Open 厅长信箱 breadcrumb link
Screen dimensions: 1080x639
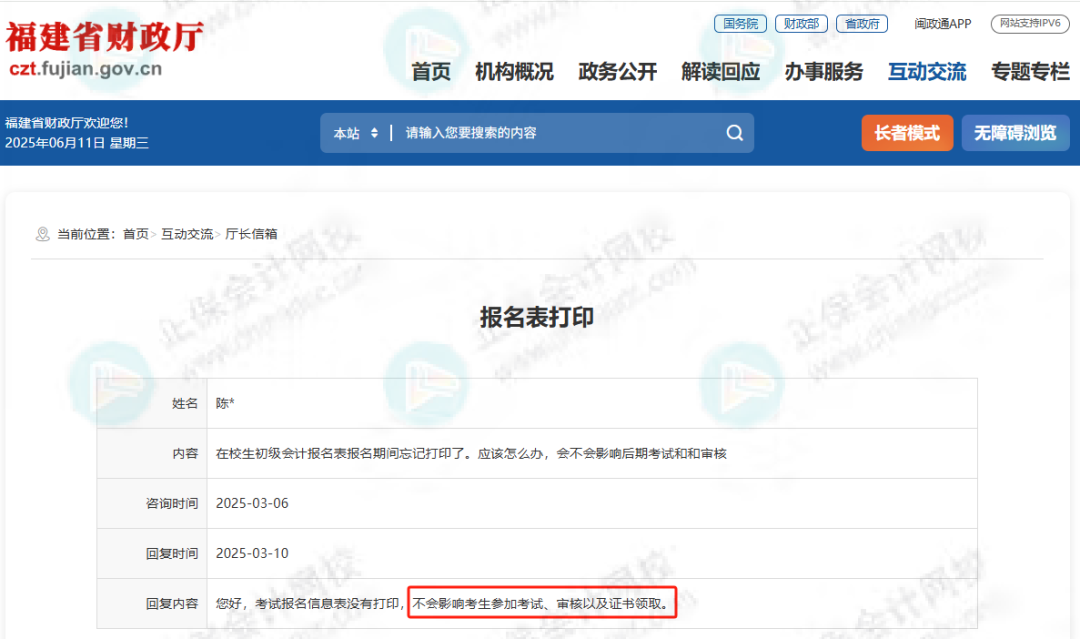(x=253, y=232)
